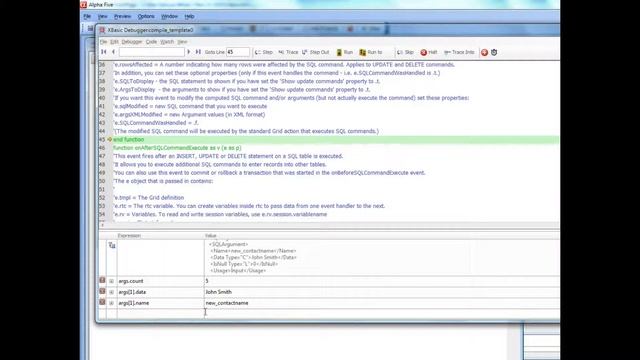Click the John Smith value cell
This screenshot has height=360, width=640.
tap(382, 292)
